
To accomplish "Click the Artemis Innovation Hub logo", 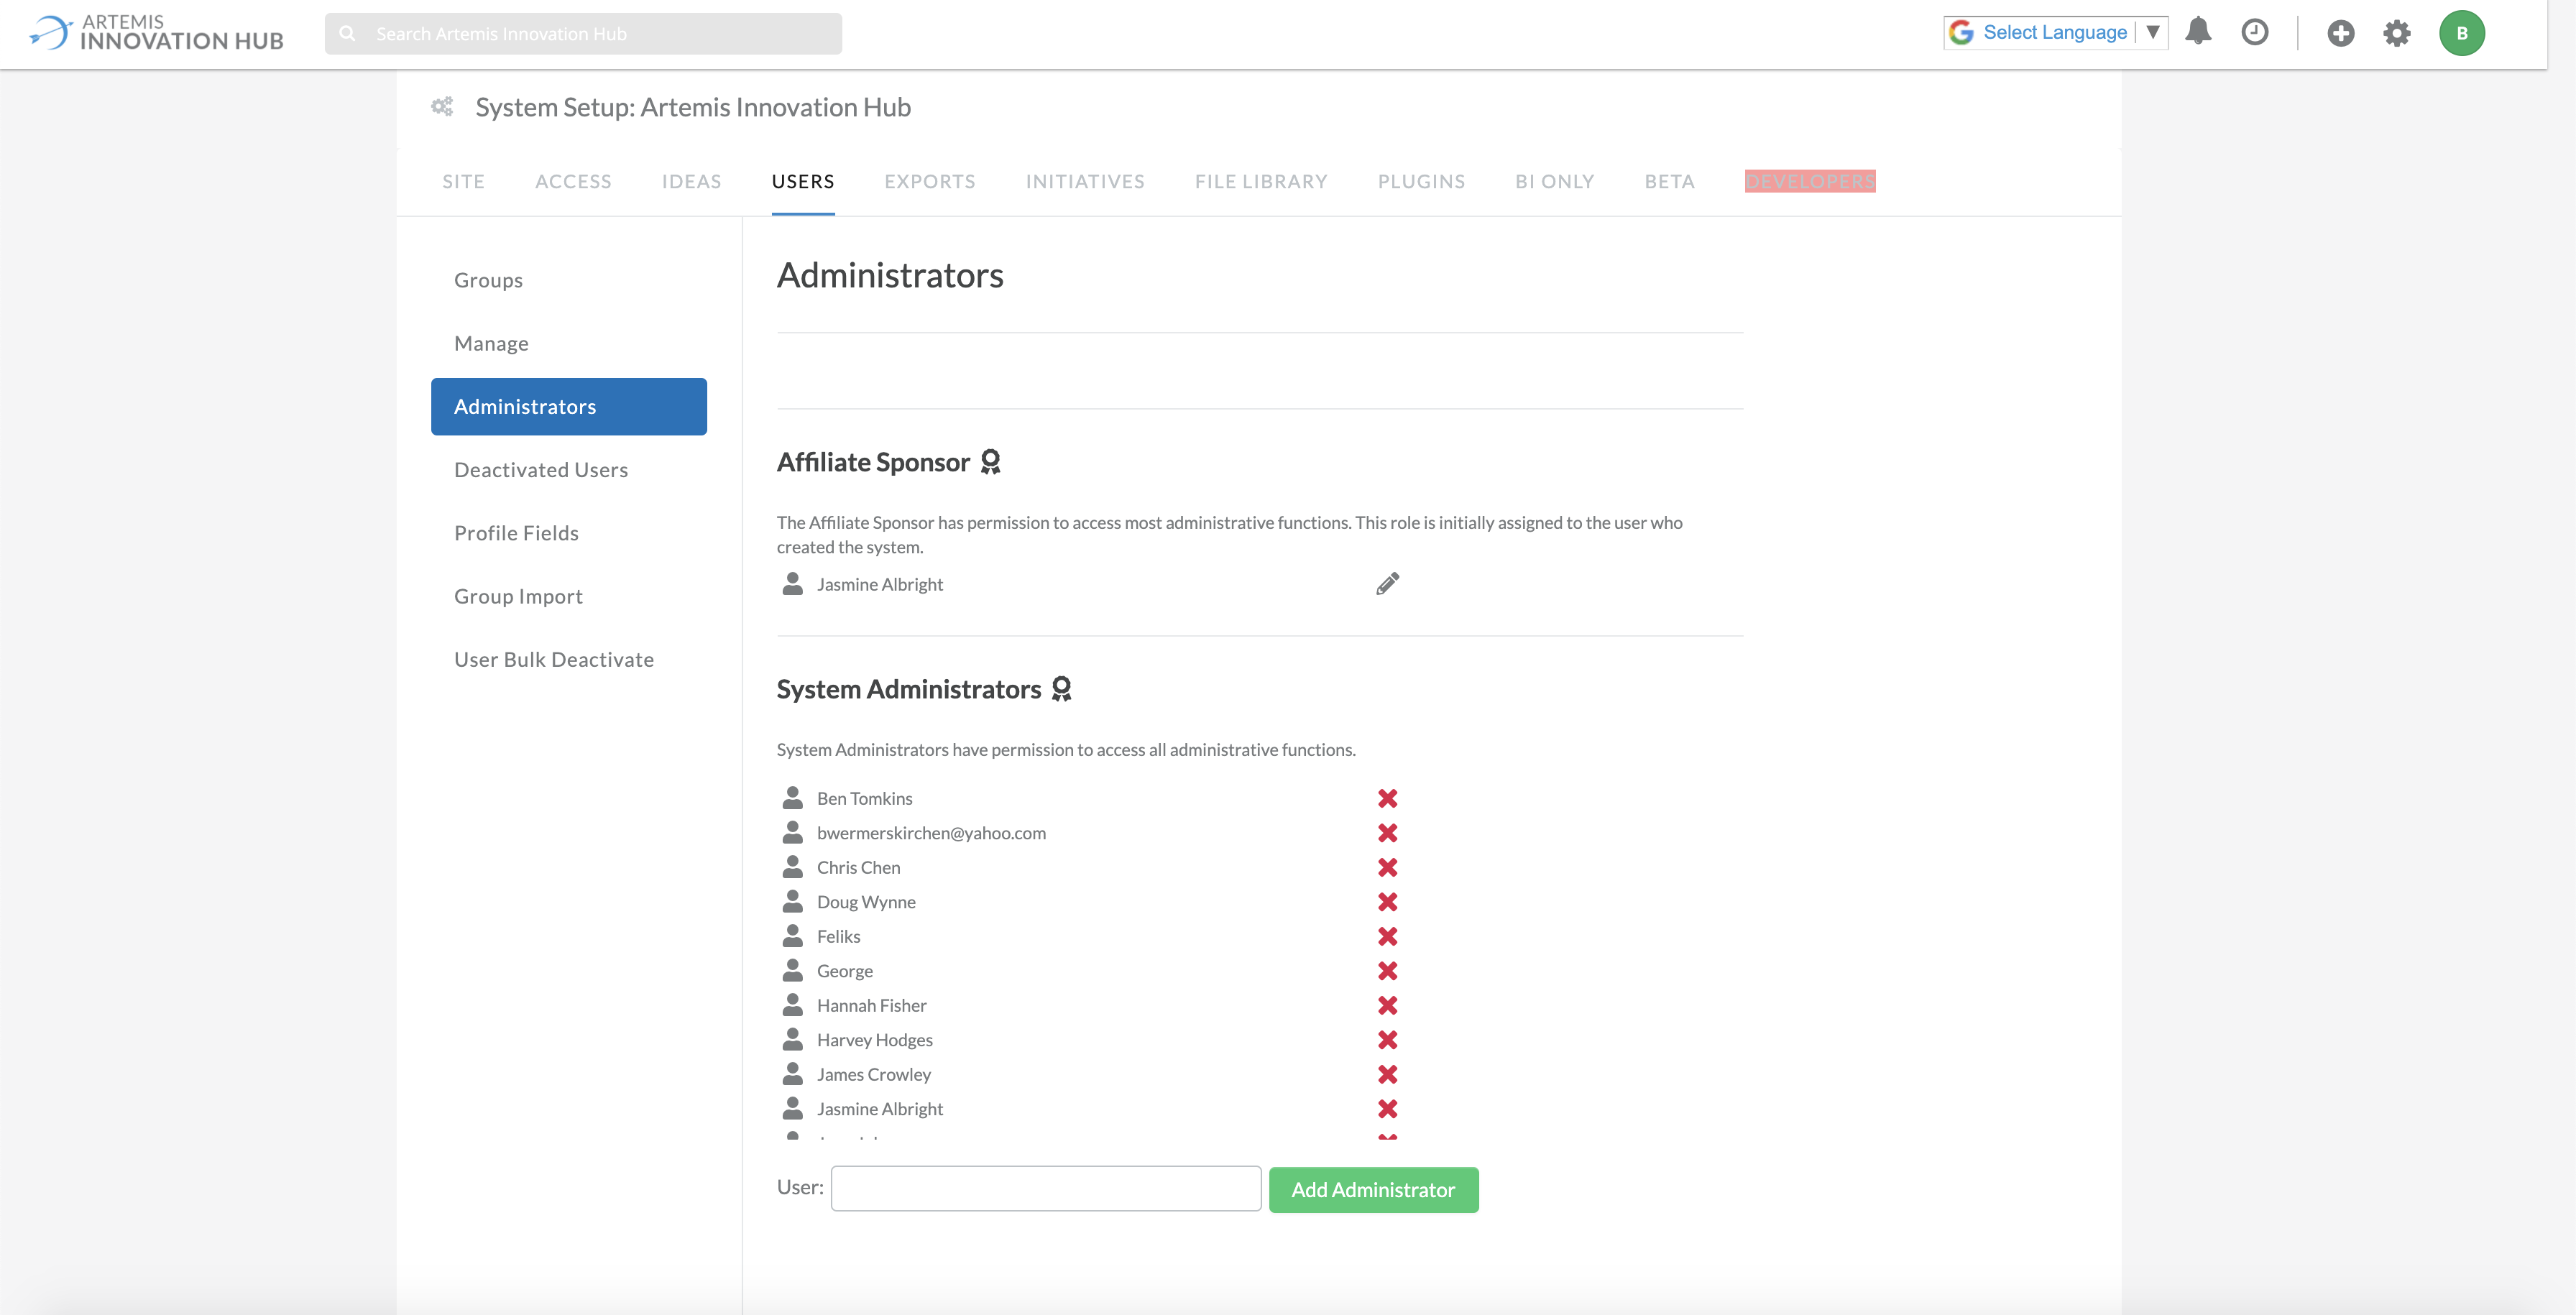I will (157, 33).
